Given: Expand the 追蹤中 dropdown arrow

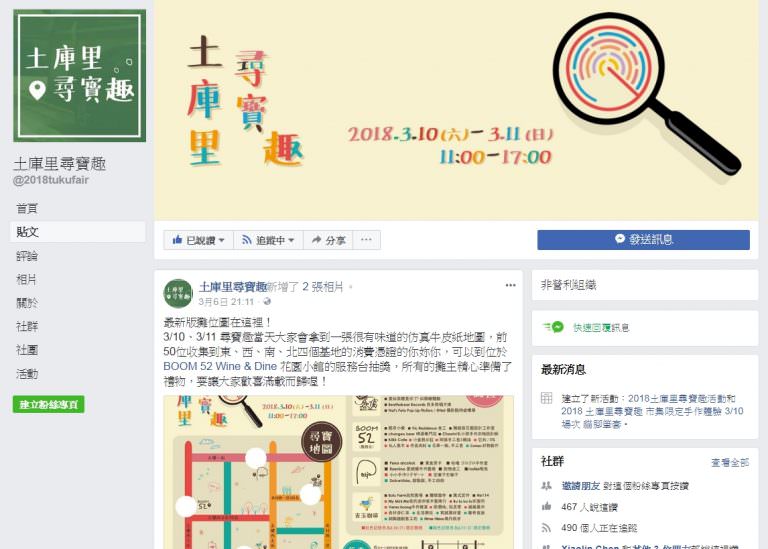Looking at the screenshot, I should tap(291, 240).
